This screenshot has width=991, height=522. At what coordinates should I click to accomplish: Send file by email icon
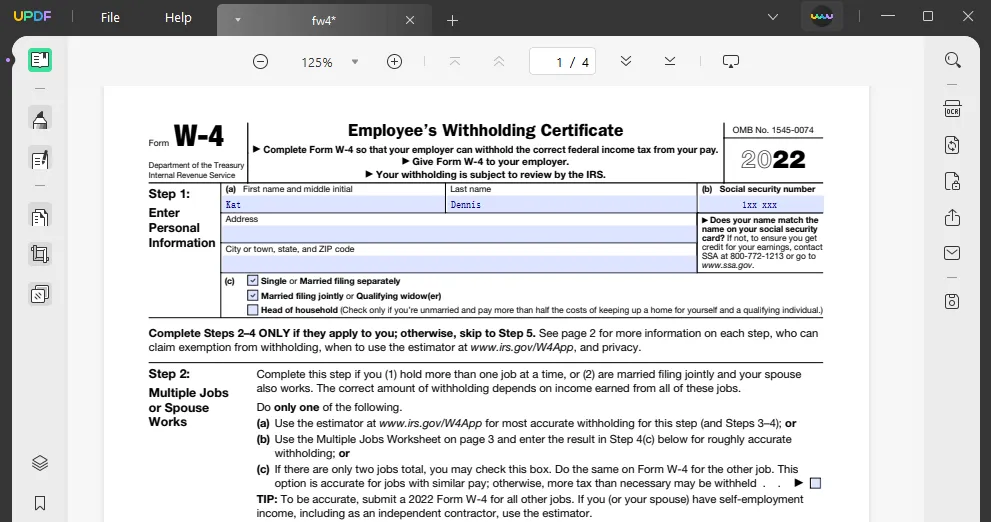[x=952, y=254]
